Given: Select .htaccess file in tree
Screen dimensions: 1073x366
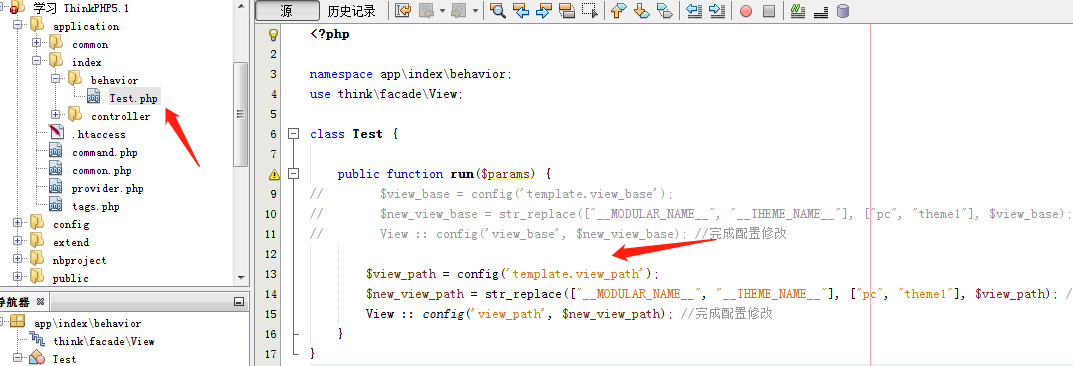Looking at the screenshot, I should coord(99,135).
